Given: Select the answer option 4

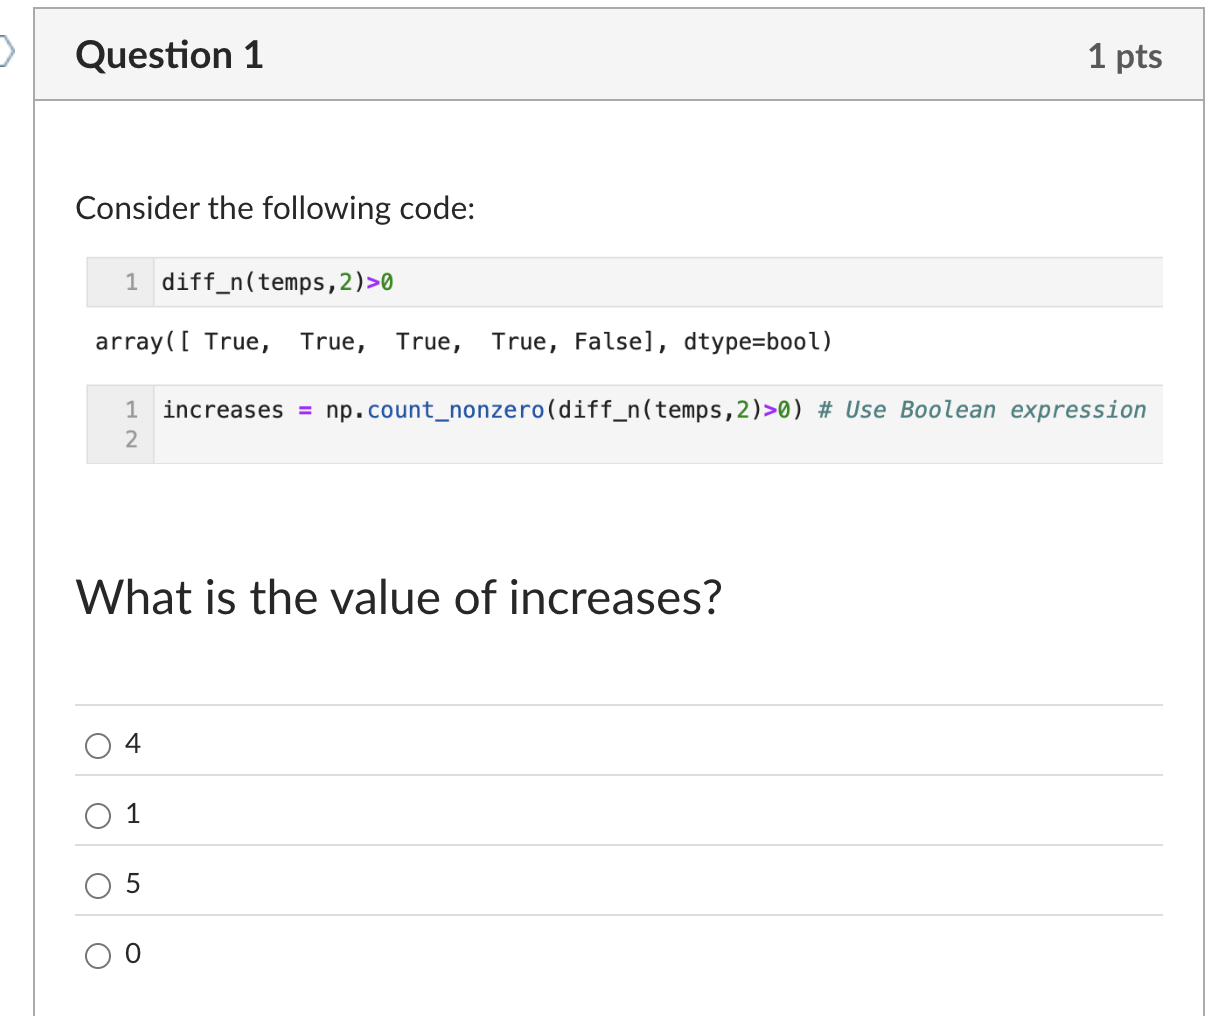Looking at the screenshot, I should (x=98, y=745).
